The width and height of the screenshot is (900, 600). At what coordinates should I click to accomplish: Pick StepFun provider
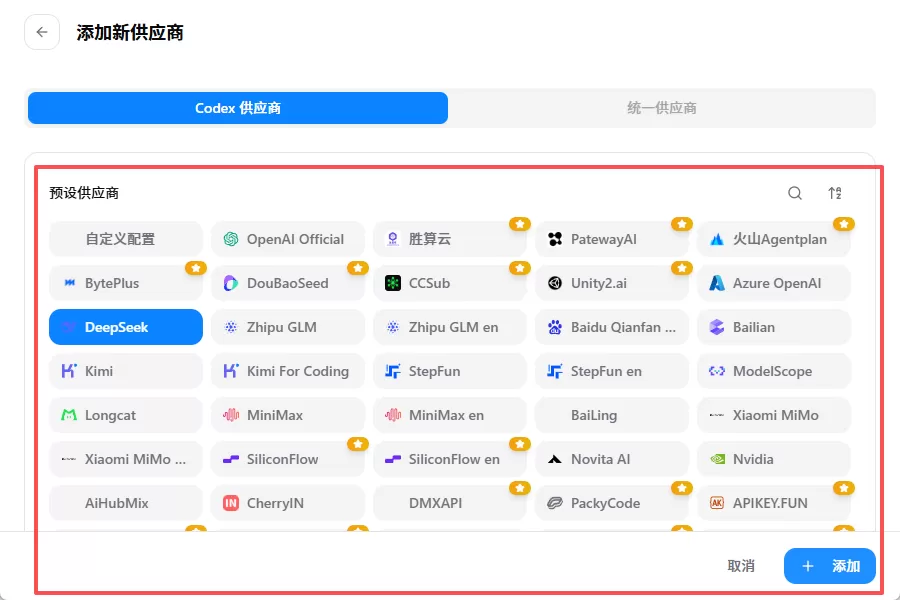point(449,371)
